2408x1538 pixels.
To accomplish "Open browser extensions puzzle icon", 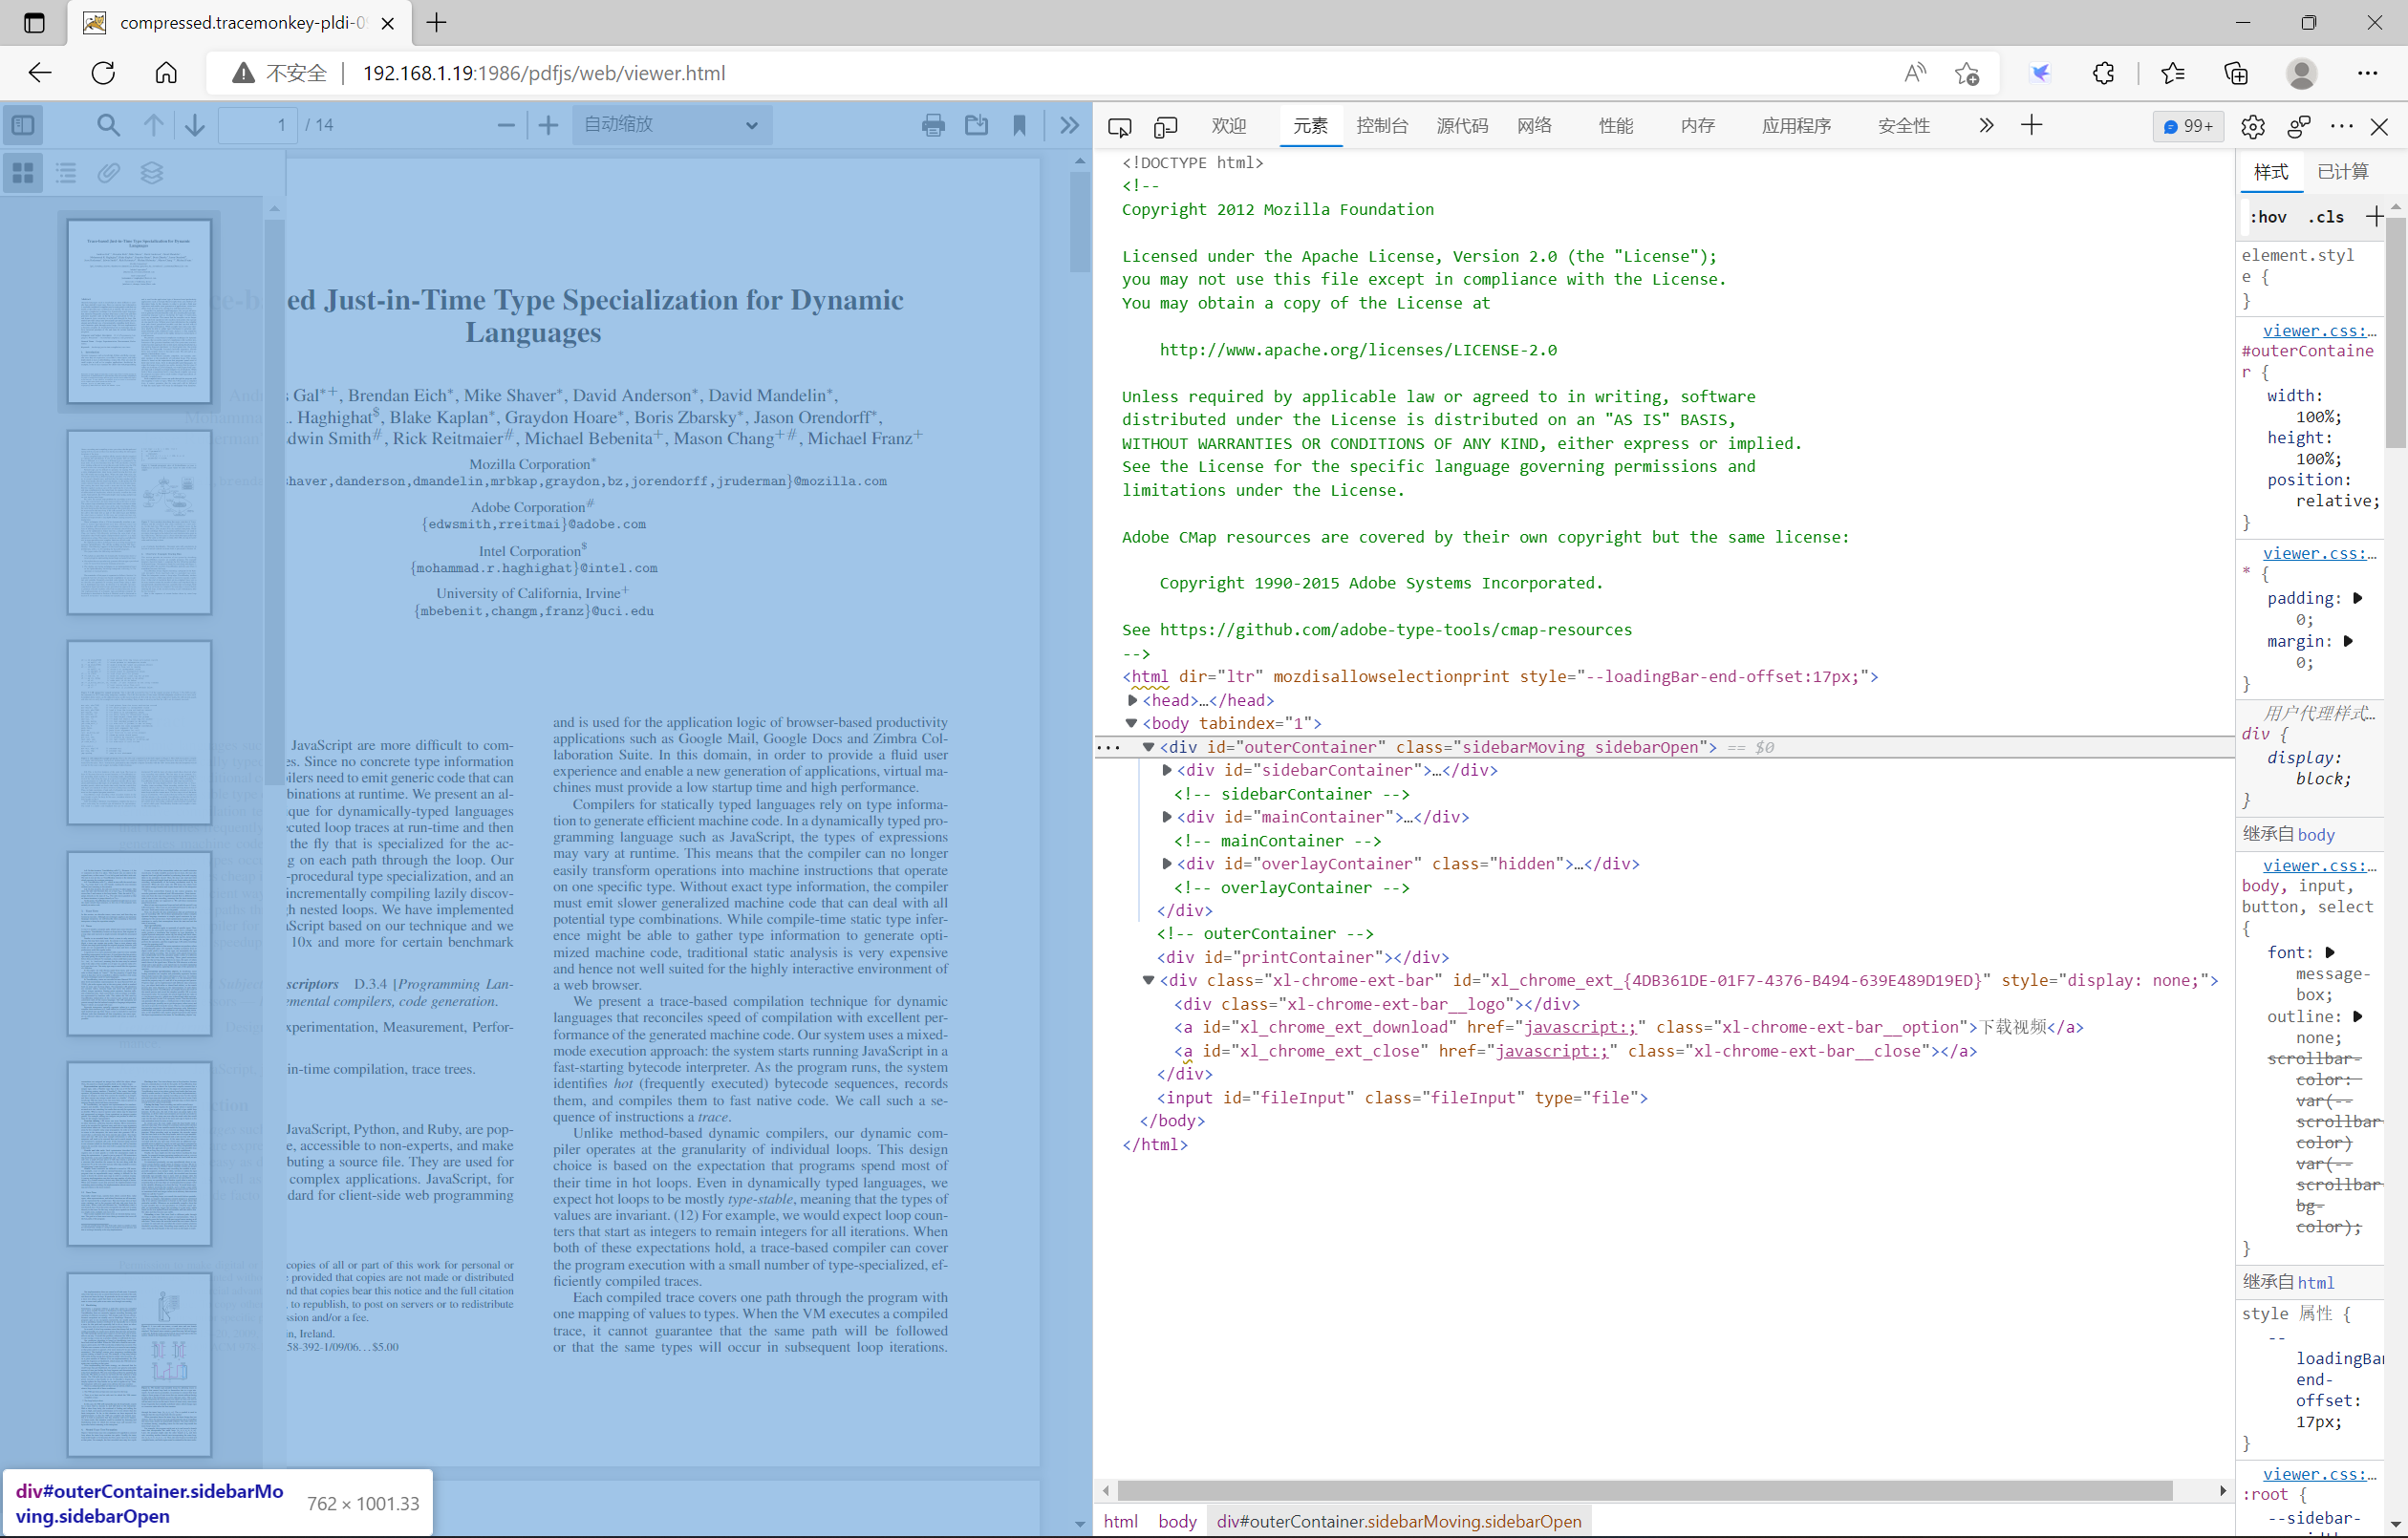I will [2103, 73].
